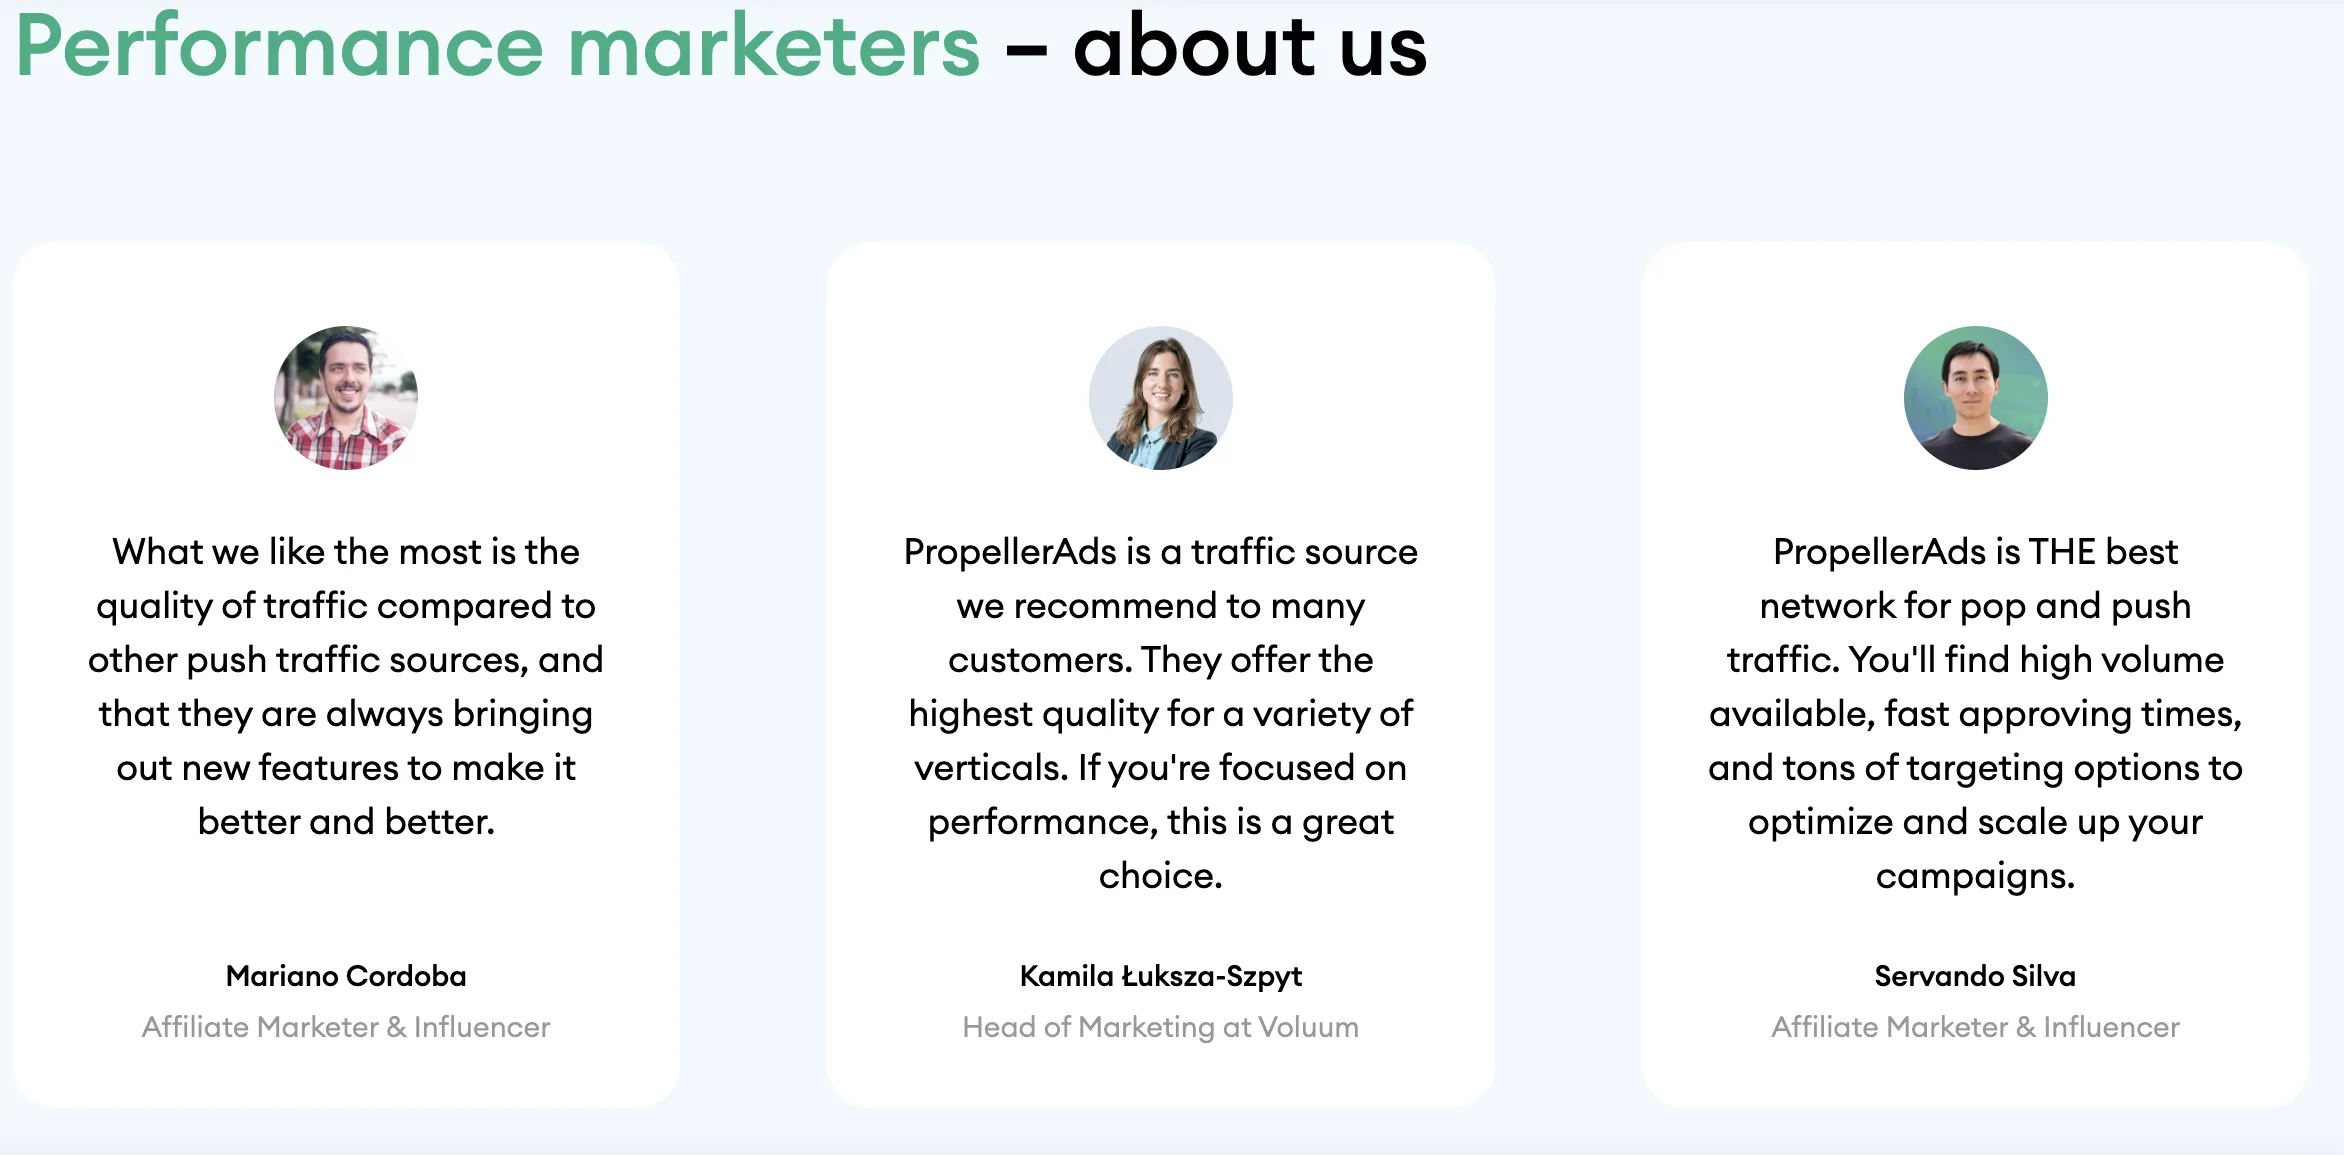Viewport: 2344px width, 1155px height.
Task: Click the green "Performance marketers" heading text
Action: point(498,46)
